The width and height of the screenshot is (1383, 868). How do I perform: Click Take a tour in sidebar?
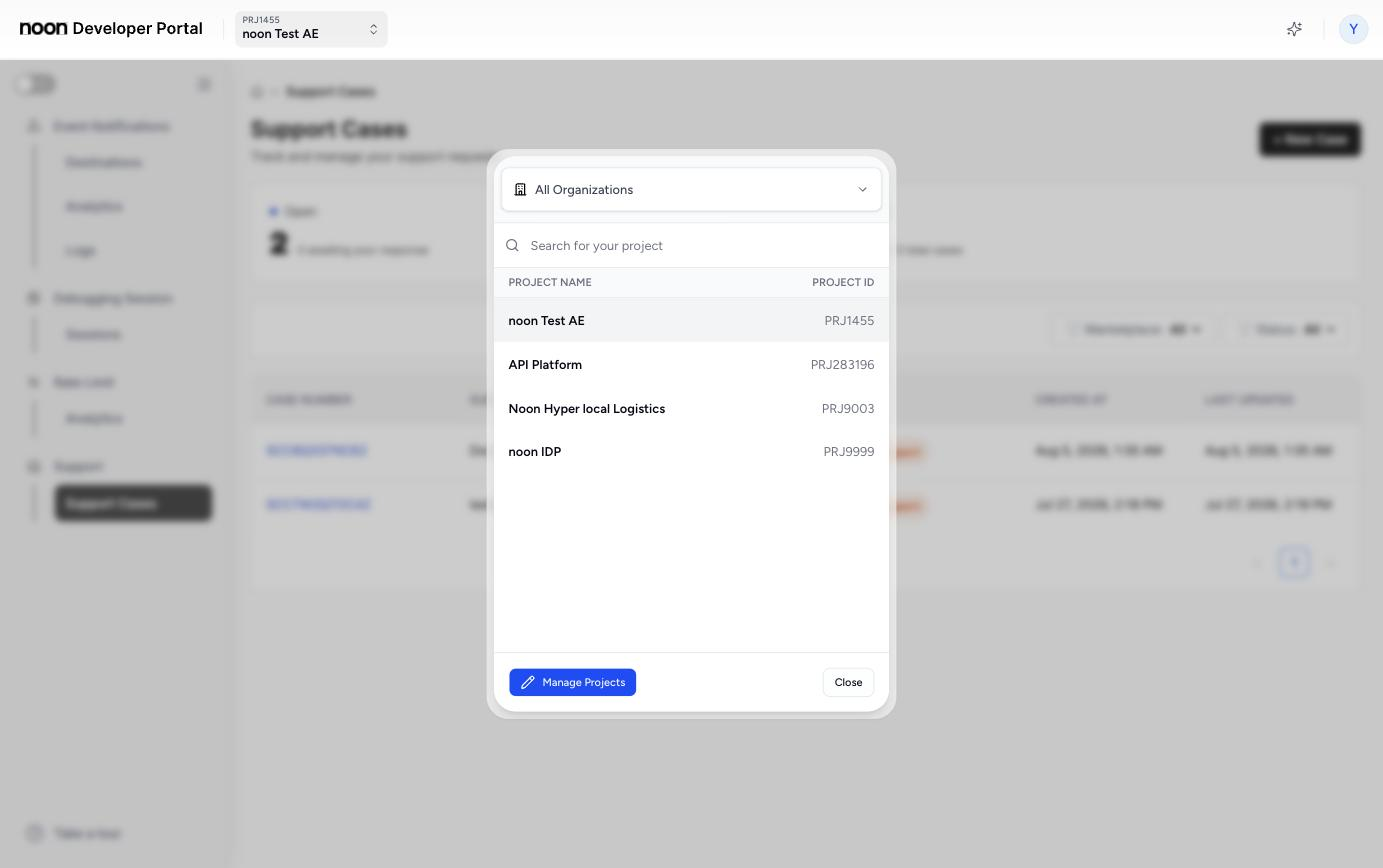76,833
